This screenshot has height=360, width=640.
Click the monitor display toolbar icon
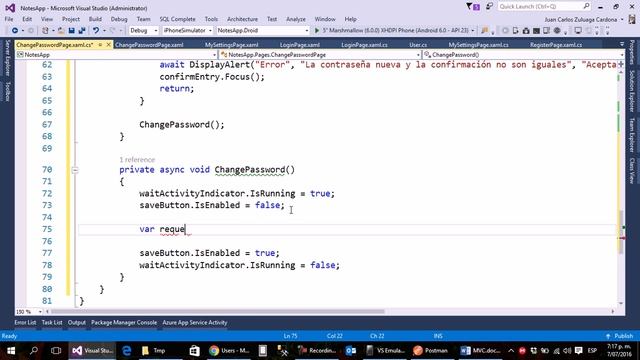[x=578, y=31]
